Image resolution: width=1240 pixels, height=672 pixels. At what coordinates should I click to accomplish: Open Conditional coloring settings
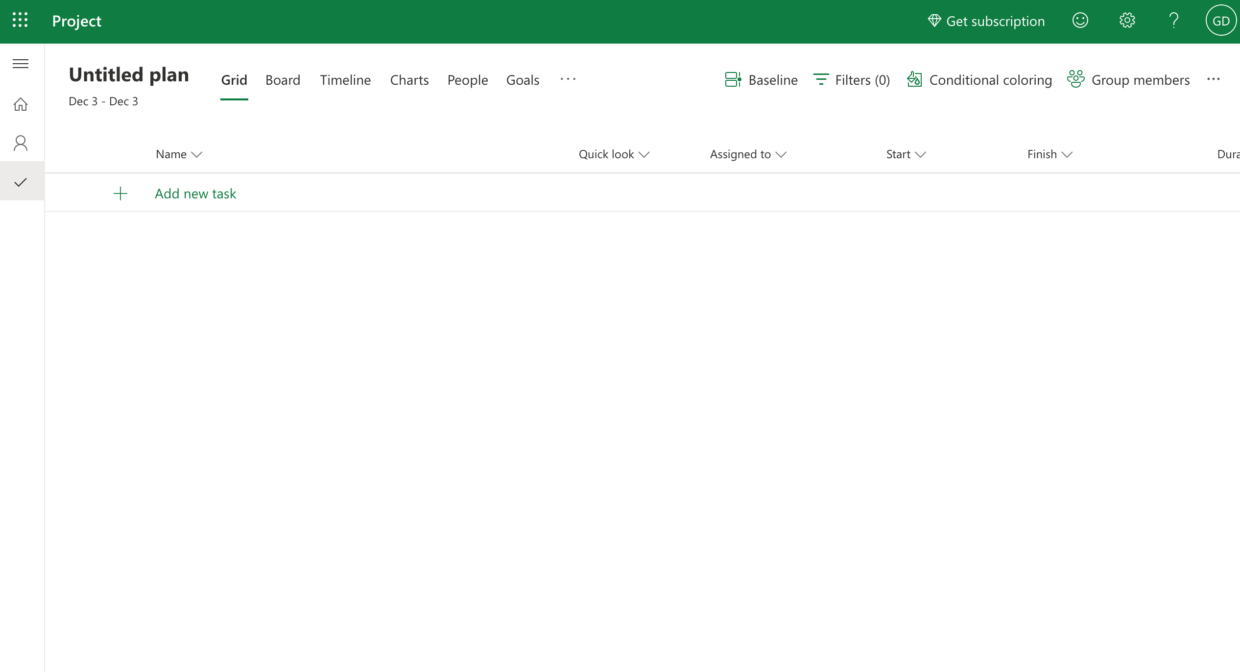click(x=979, y=79)
